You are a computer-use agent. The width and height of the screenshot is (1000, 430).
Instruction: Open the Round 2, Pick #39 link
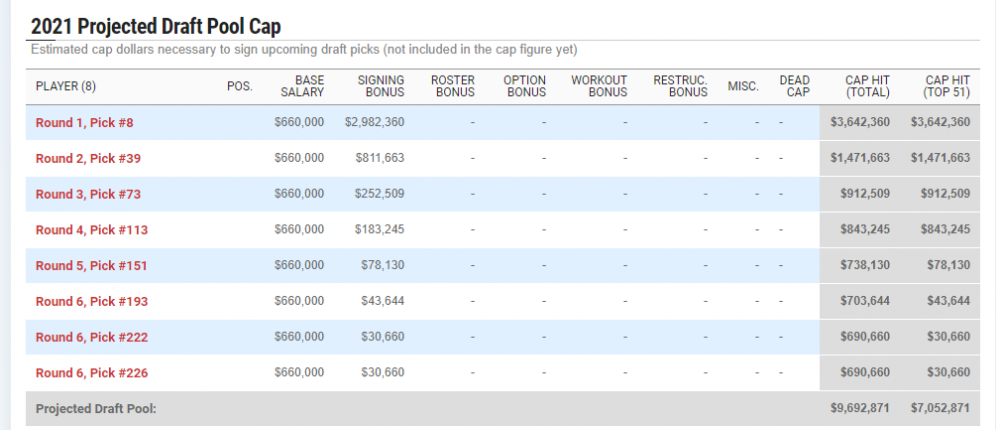pyautogui.click(x=88, y=158)
